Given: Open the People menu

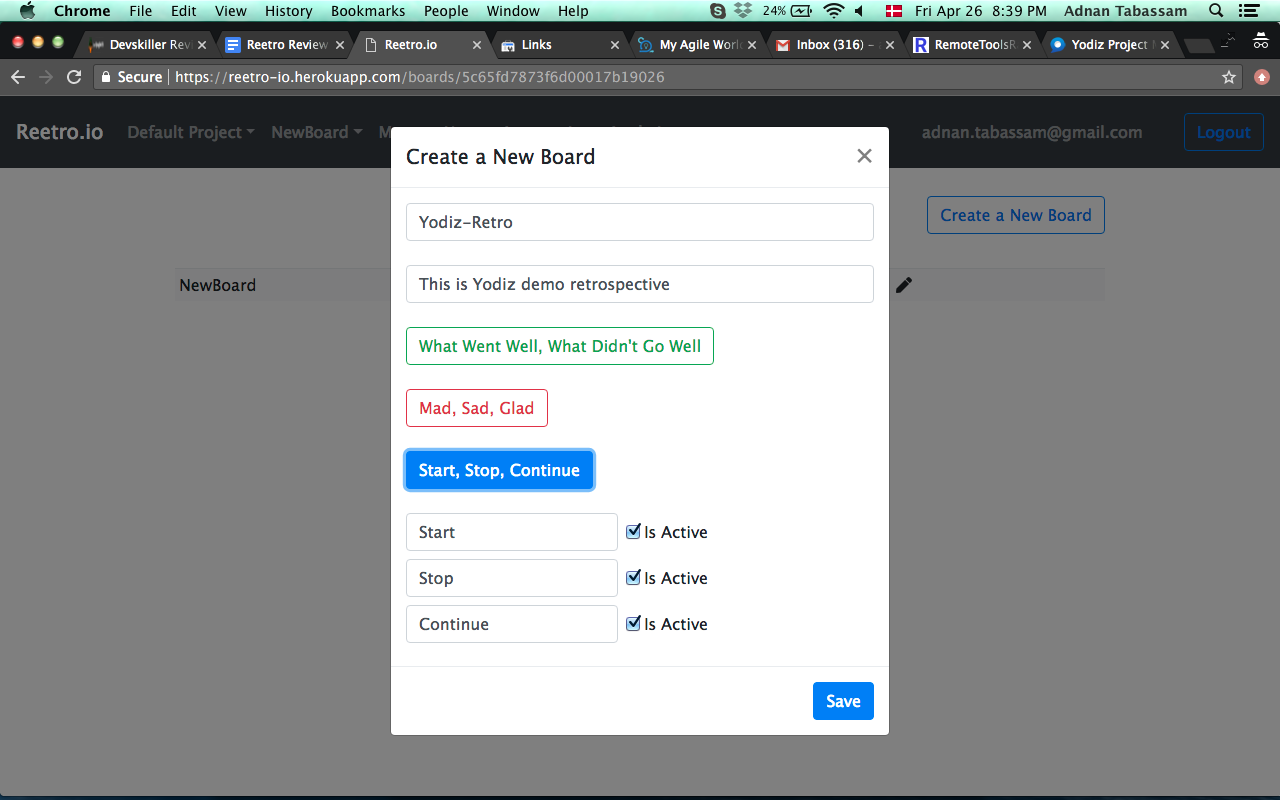Looking at the screenshot, I should click(x=446, y=11).
